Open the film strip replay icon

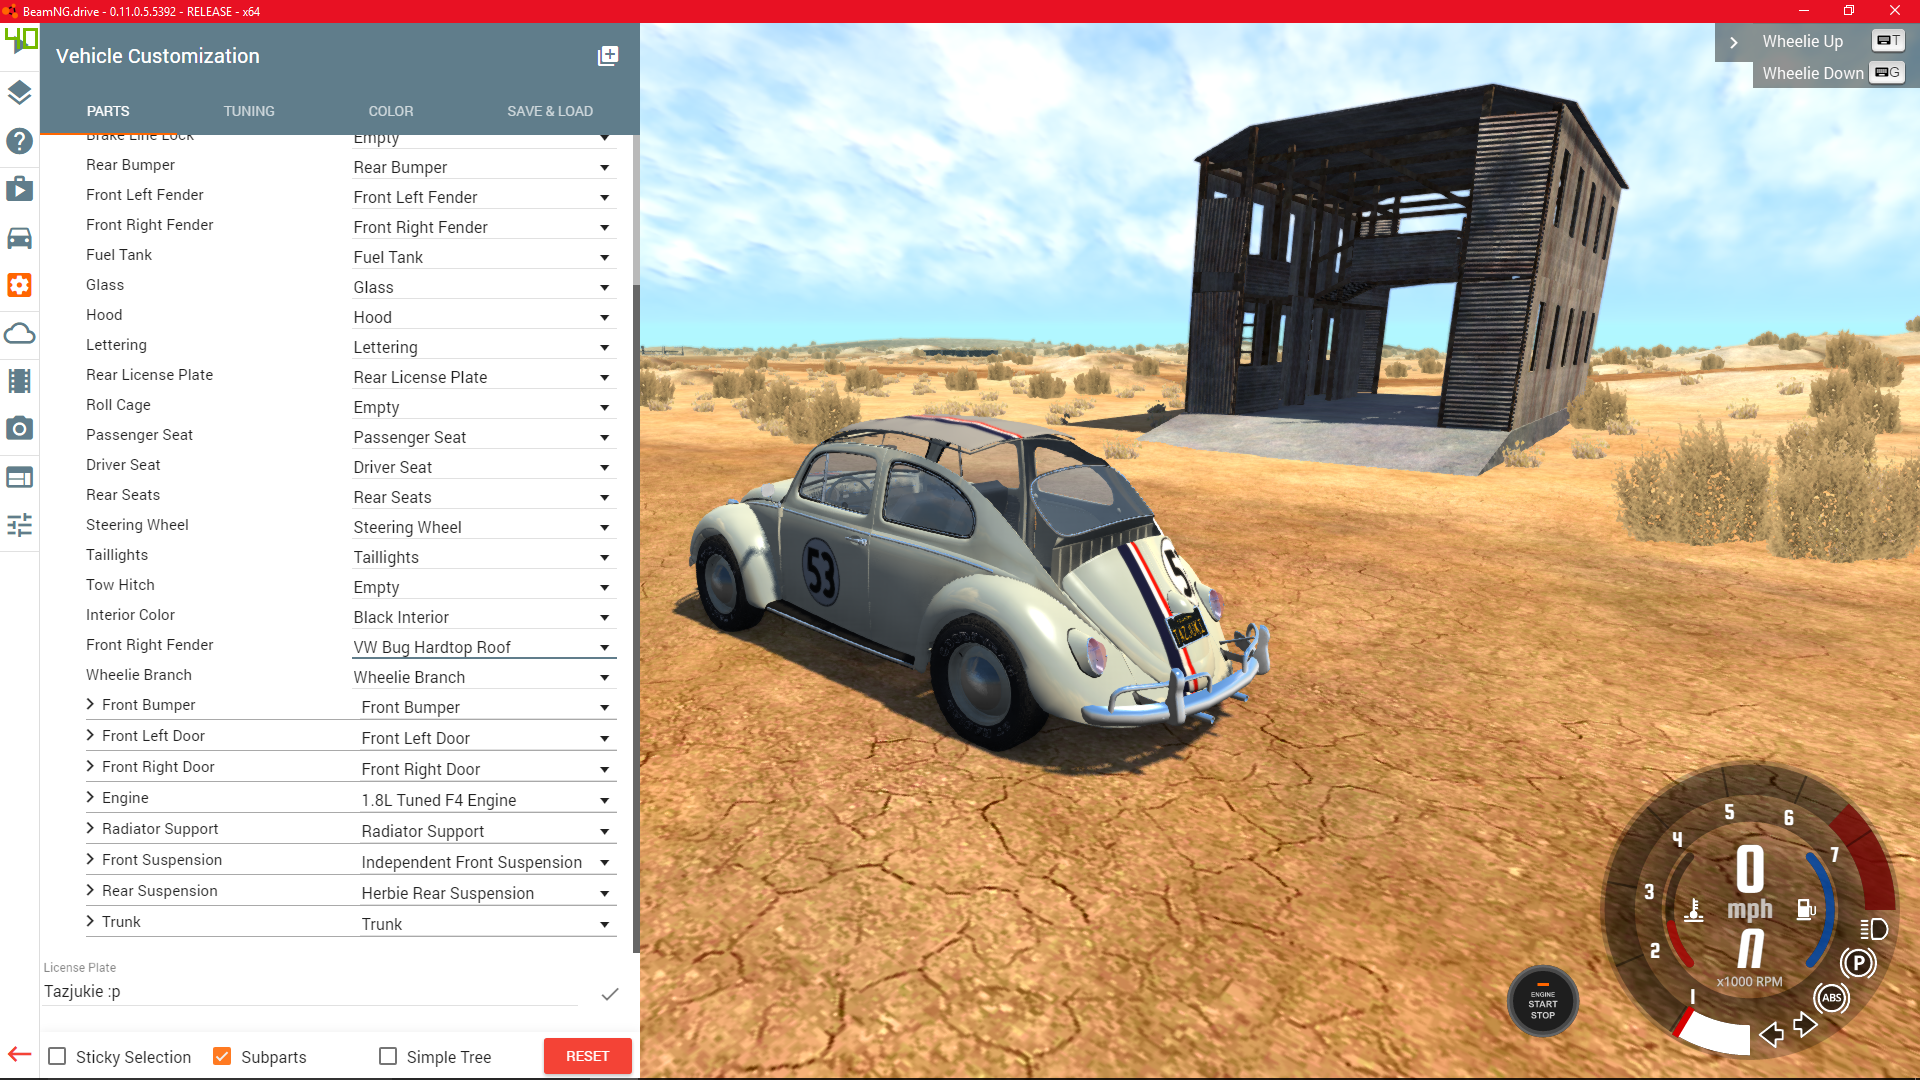(19, 381)
